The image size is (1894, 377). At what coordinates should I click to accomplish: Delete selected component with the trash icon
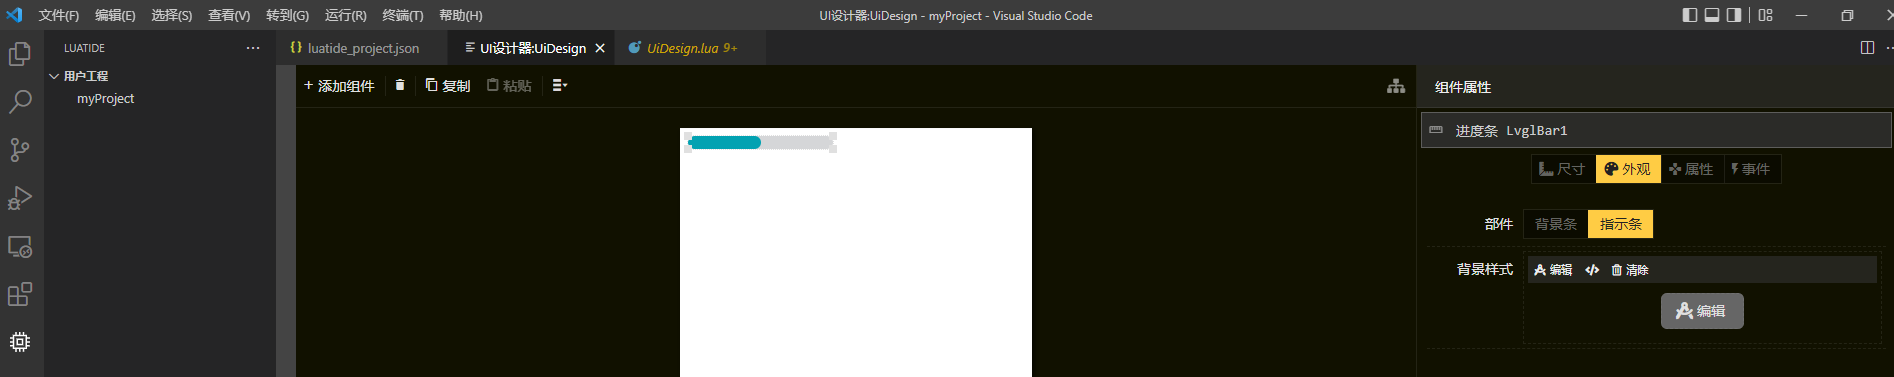[400, 85]
